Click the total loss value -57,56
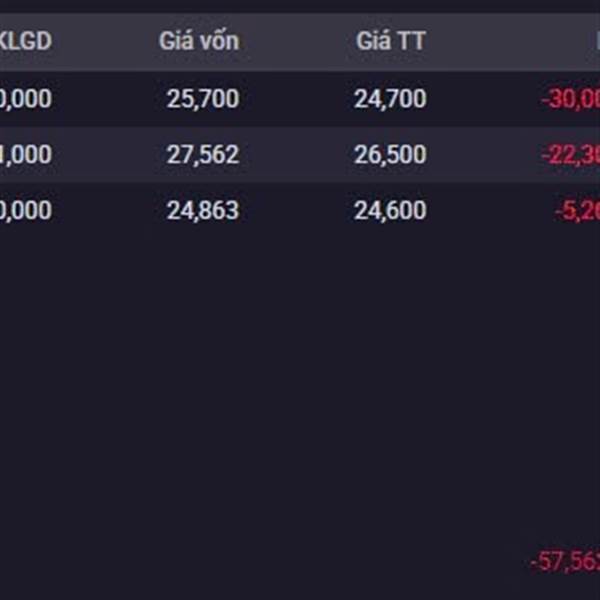Image resolution: width=600 pixels, height=600 pixels. (565, 562)
